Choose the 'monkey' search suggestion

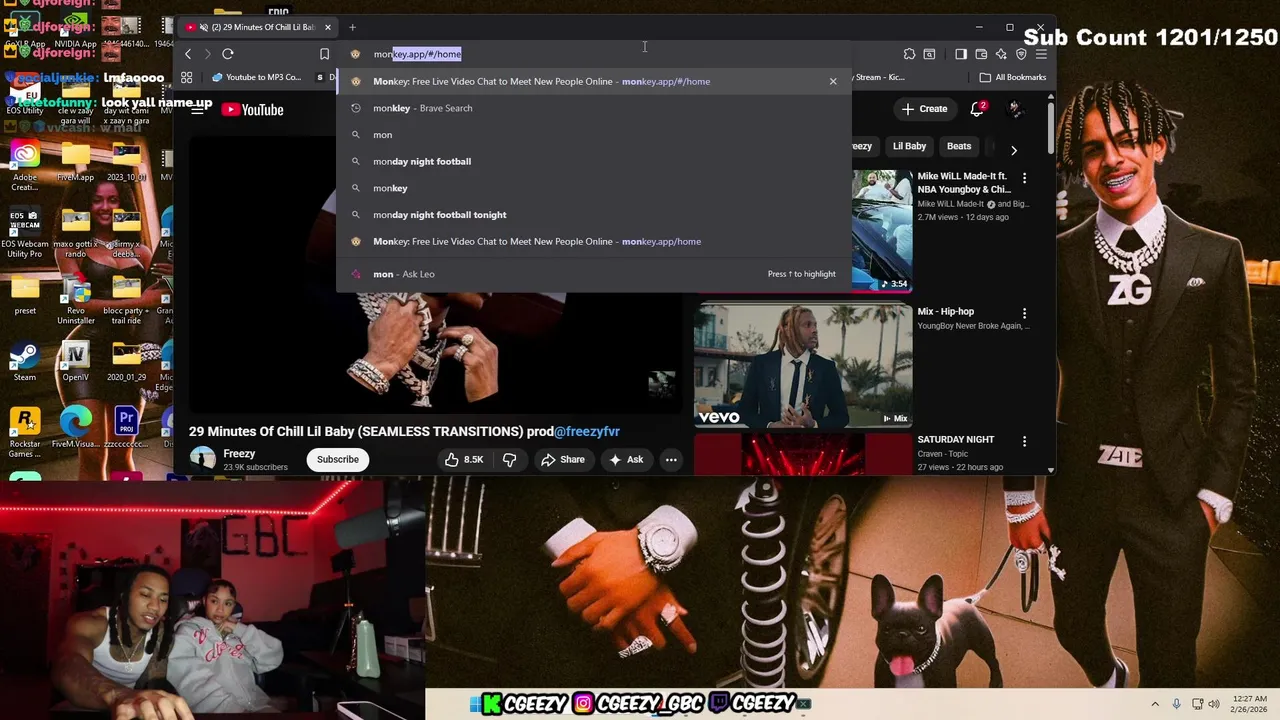[594, 188]
